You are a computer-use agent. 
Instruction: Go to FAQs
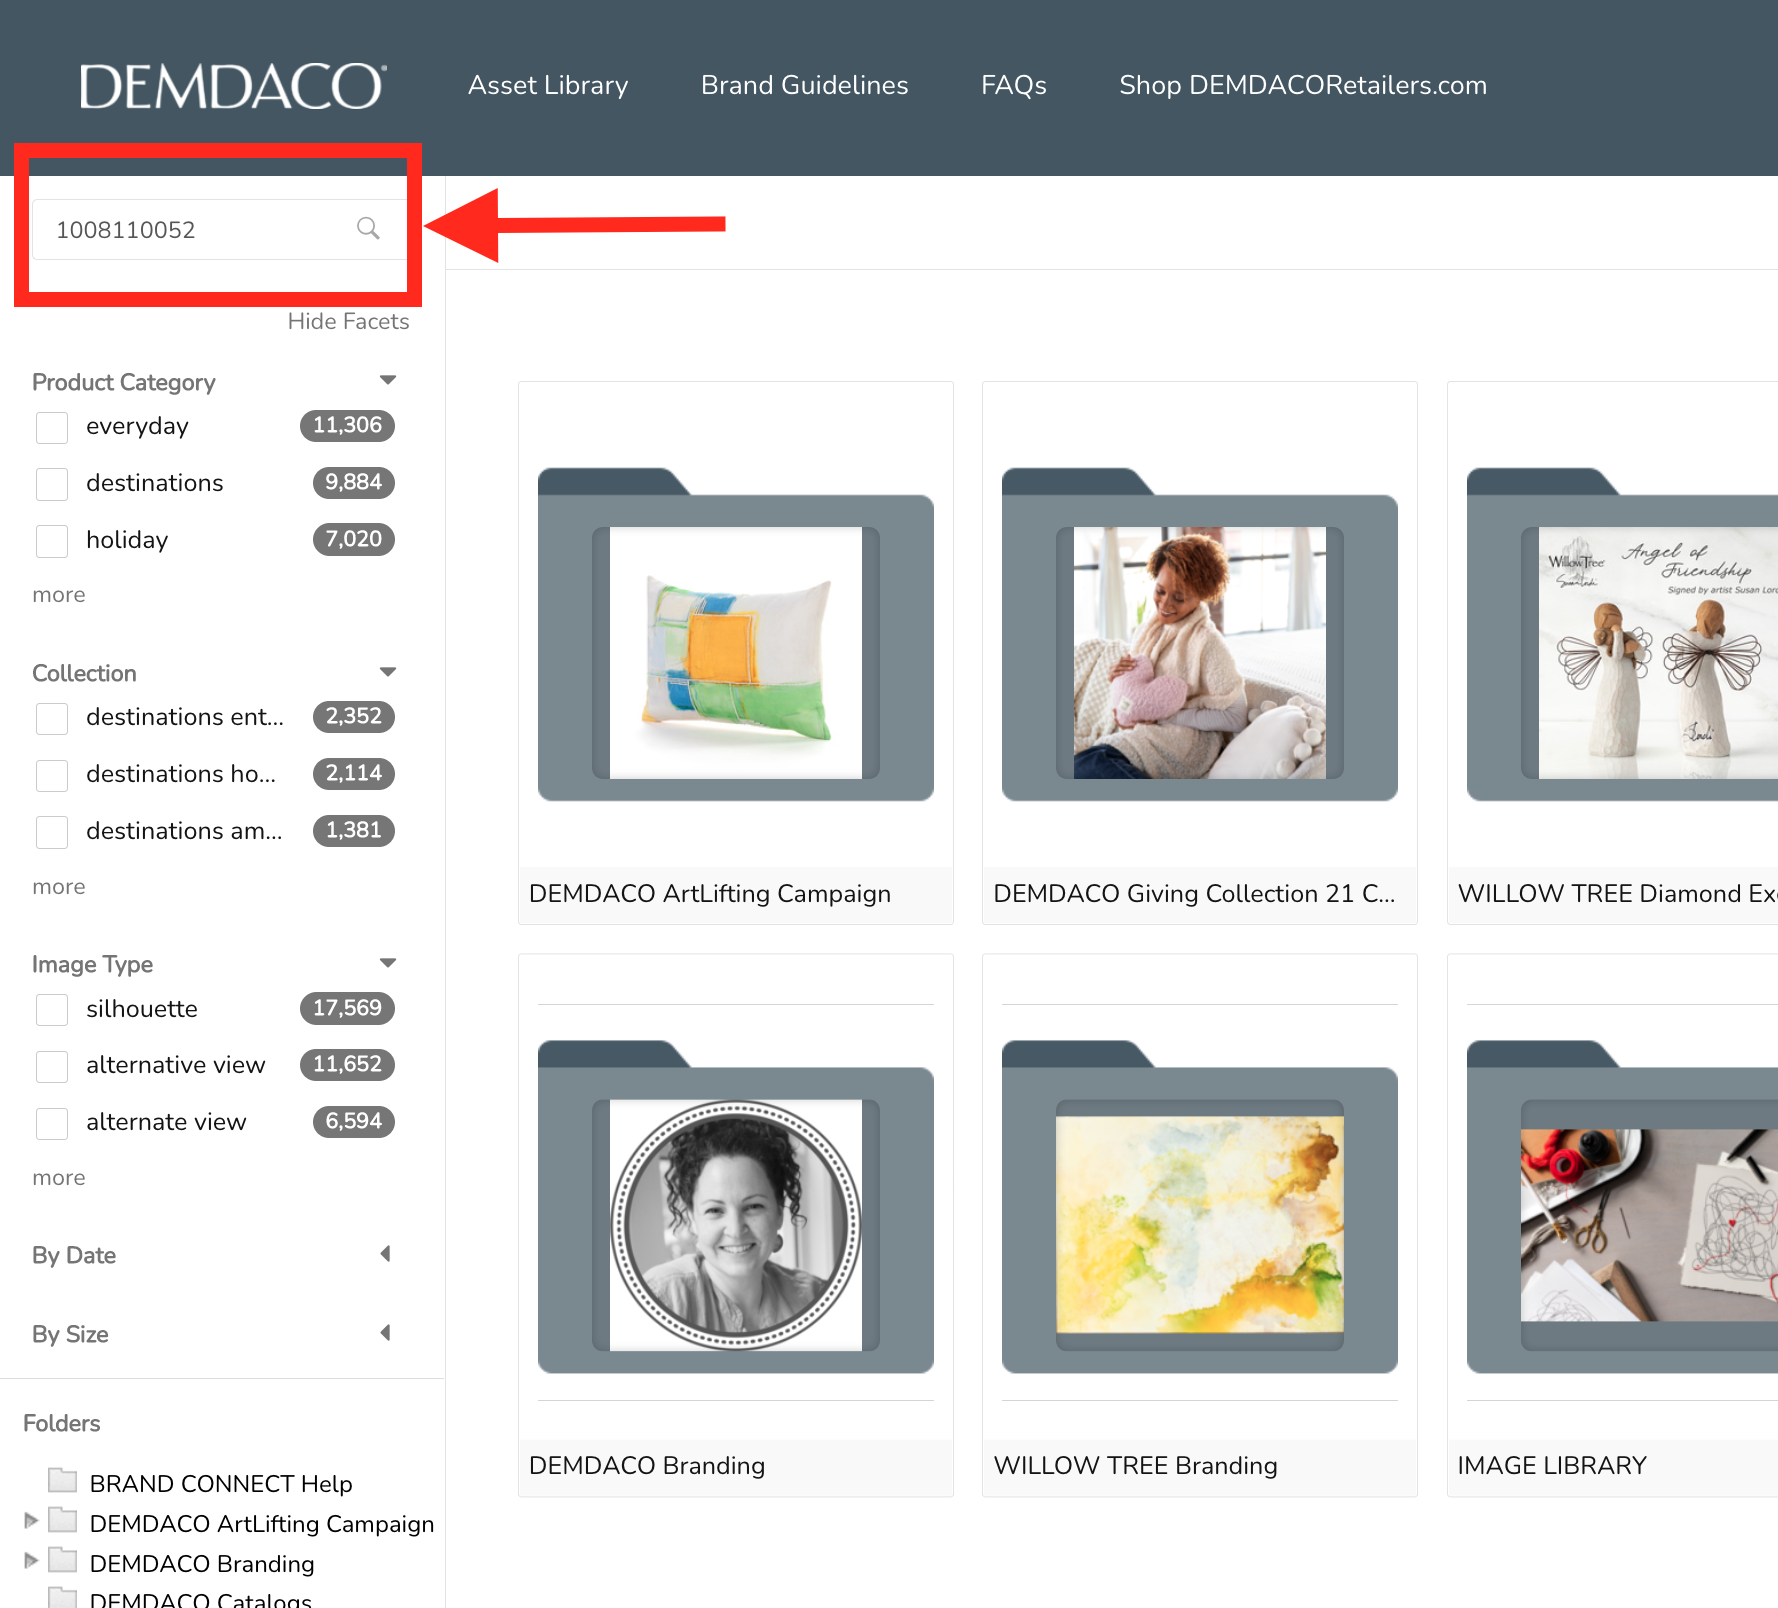click(x=1014, y=86)
